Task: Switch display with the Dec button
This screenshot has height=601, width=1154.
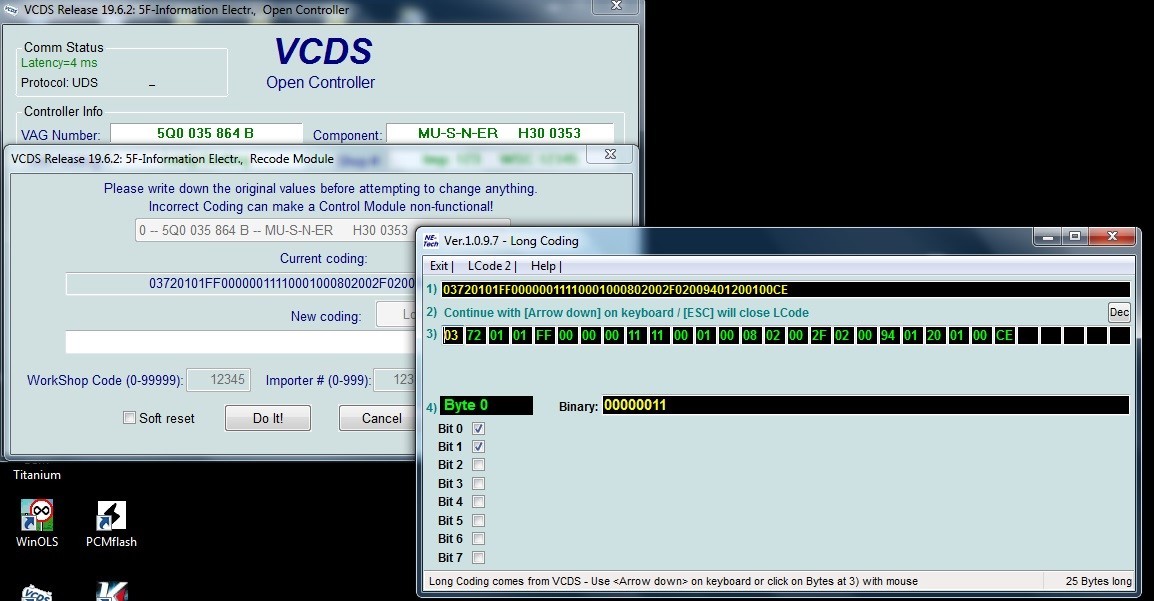Action: 1119,312
